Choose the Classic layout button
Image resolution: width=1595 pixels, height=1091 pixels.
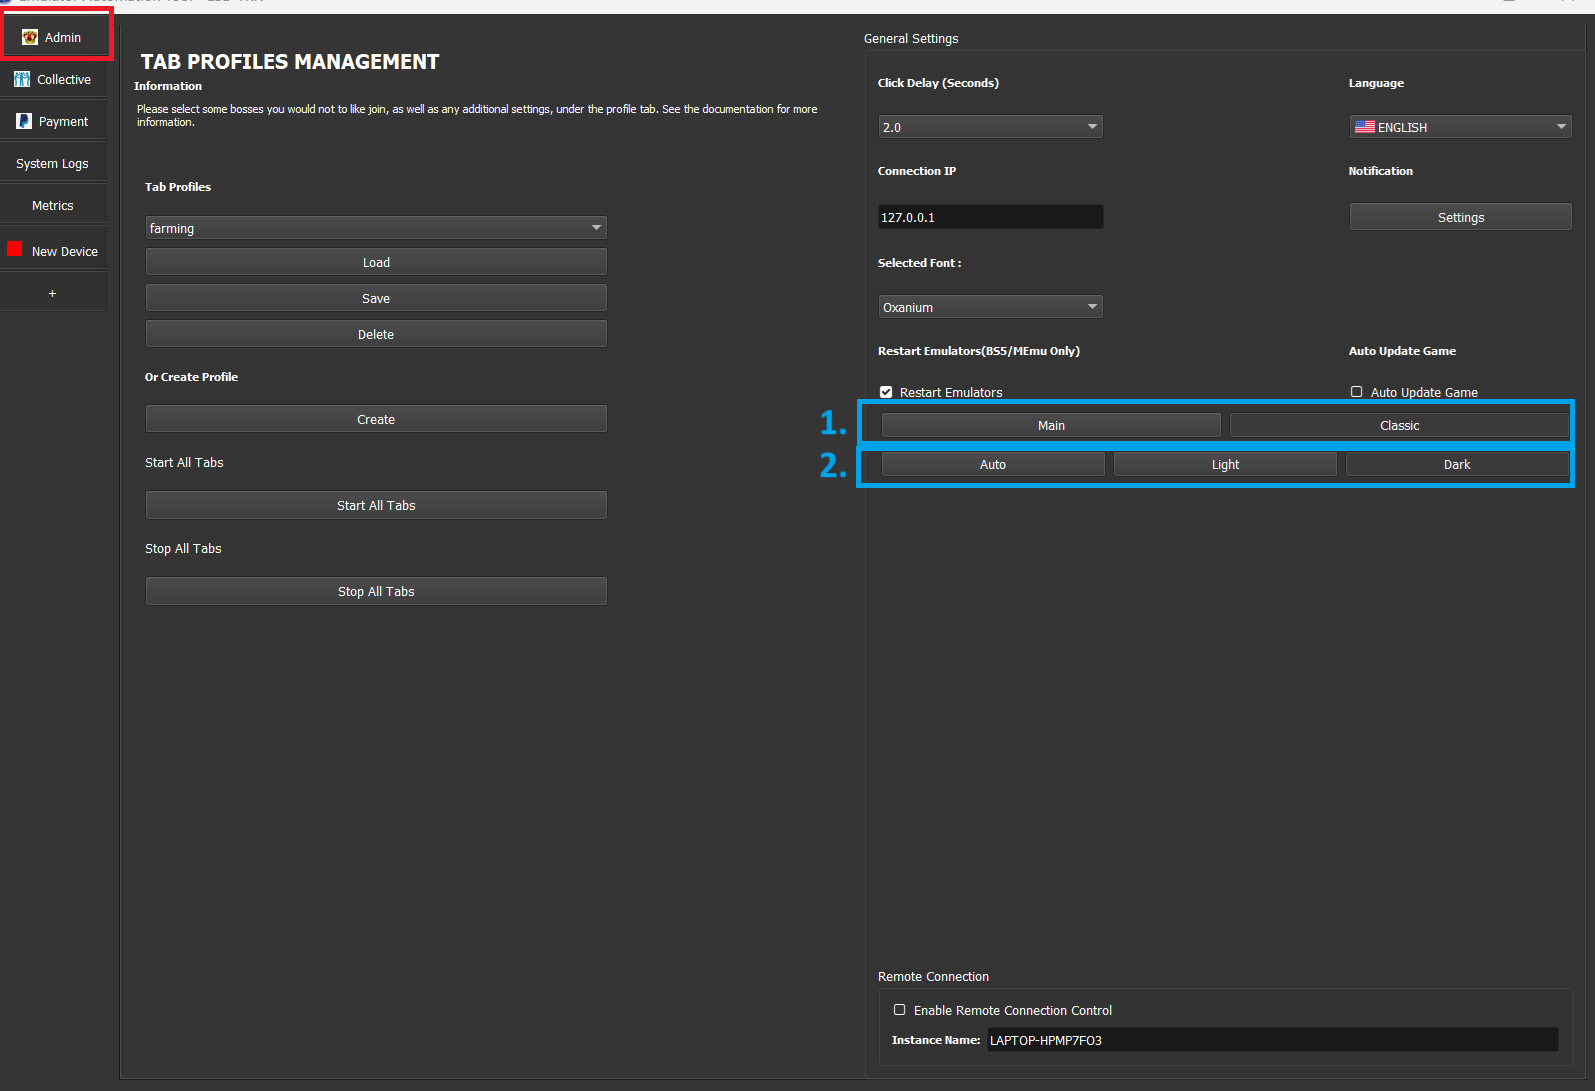1400,425
